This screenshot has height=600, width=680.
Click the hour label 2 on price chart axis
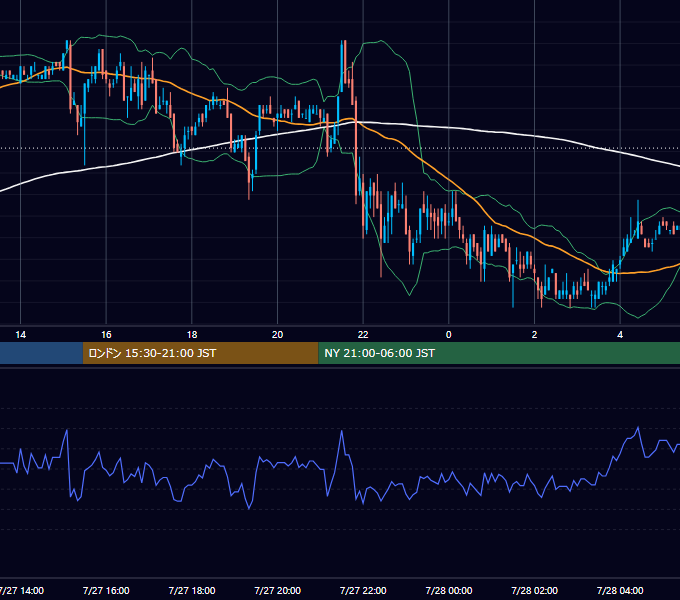pyautogui.click(x=534, y=335)
